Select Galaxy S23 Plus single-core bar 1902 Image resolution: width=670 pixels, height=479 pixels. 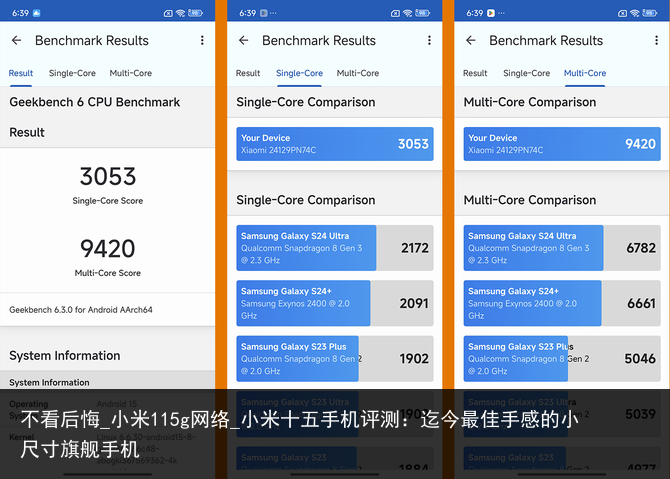point(335,359)
